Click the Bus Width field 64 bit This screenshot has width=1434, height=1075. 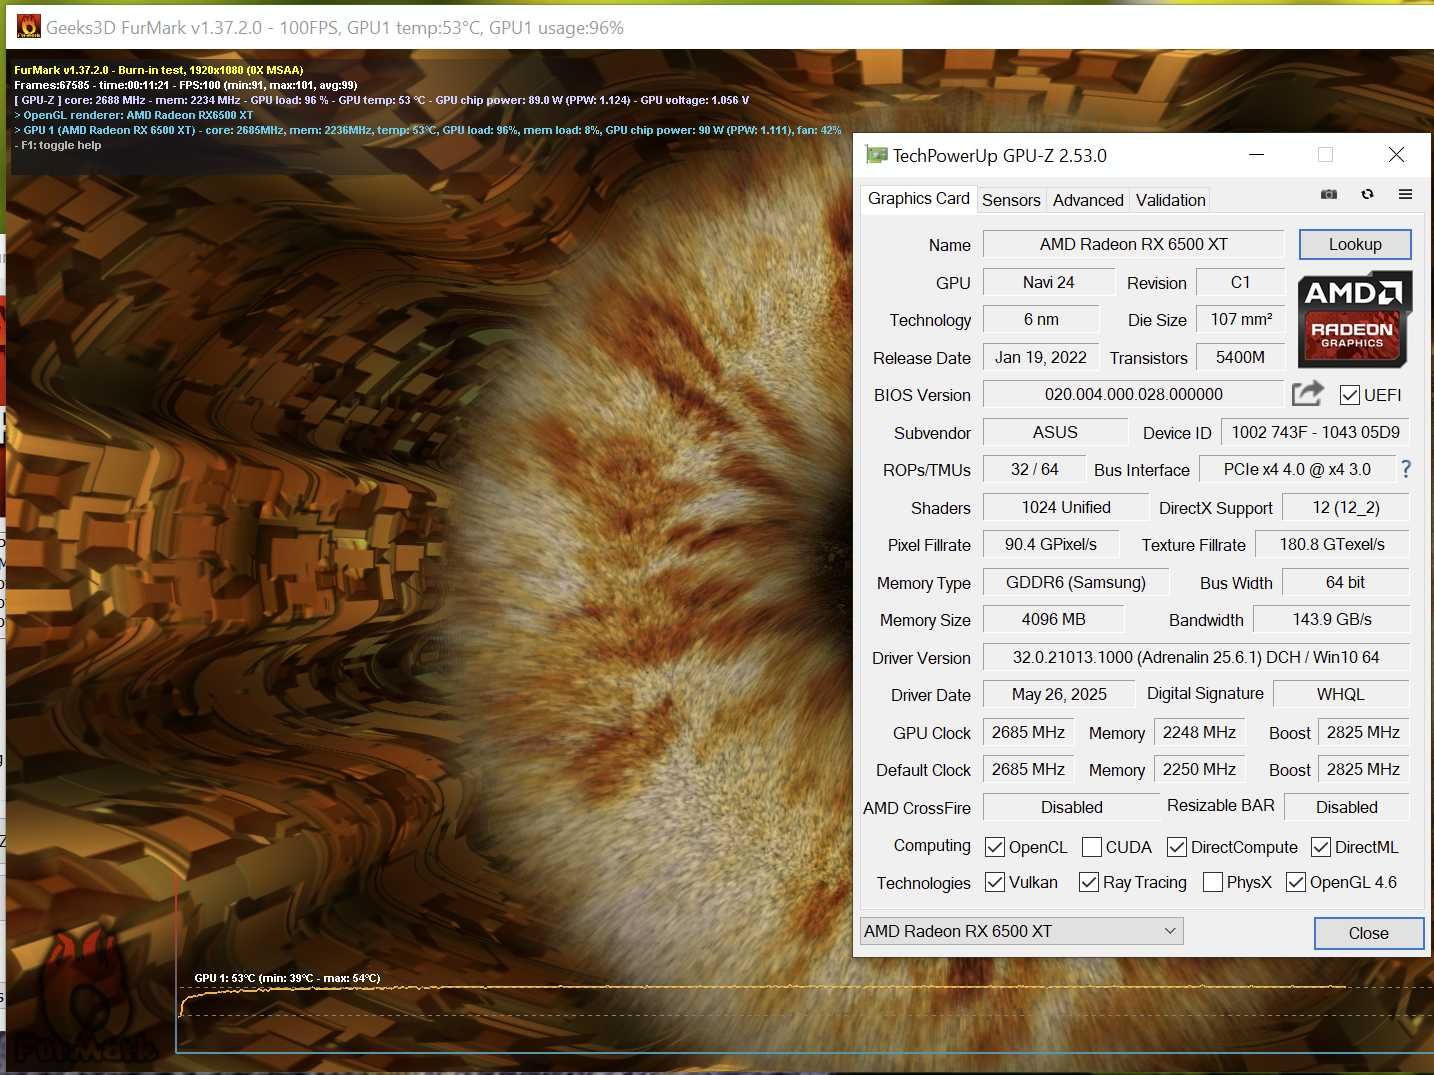click(1345, 582)
